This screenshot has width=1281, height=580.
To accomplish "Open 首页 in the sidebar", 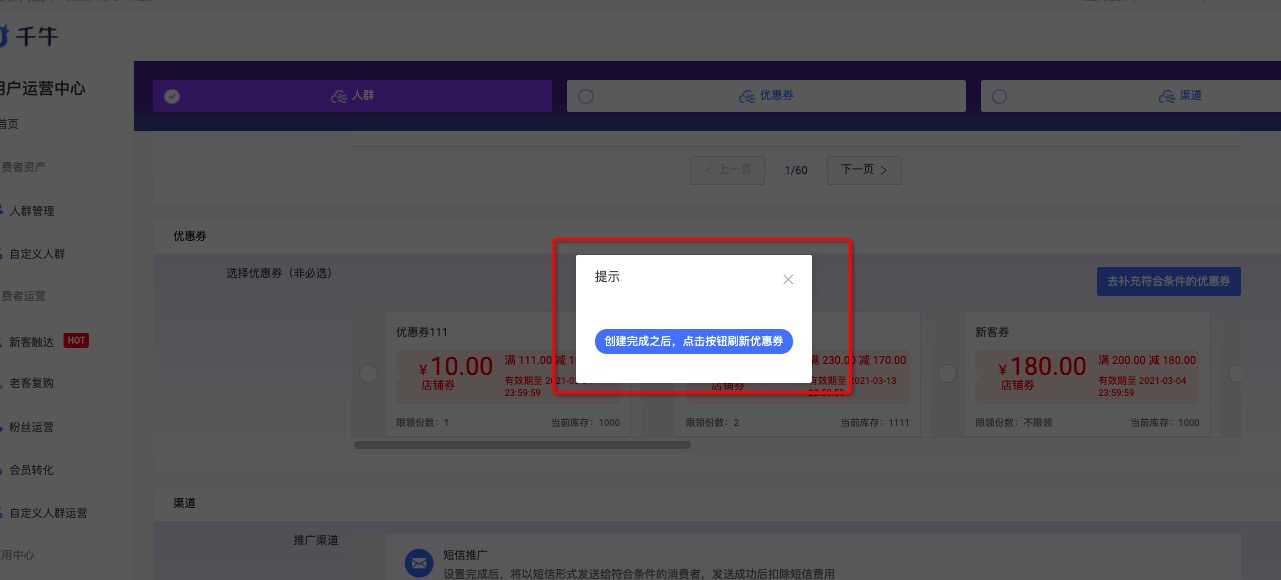I will tap(9, 124).
